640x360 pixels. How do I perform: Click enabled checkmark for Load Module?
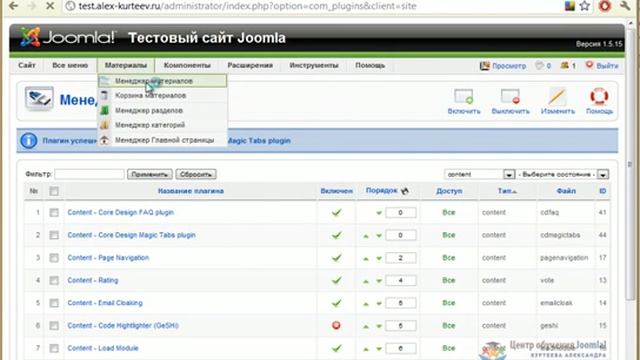[336, 348]
